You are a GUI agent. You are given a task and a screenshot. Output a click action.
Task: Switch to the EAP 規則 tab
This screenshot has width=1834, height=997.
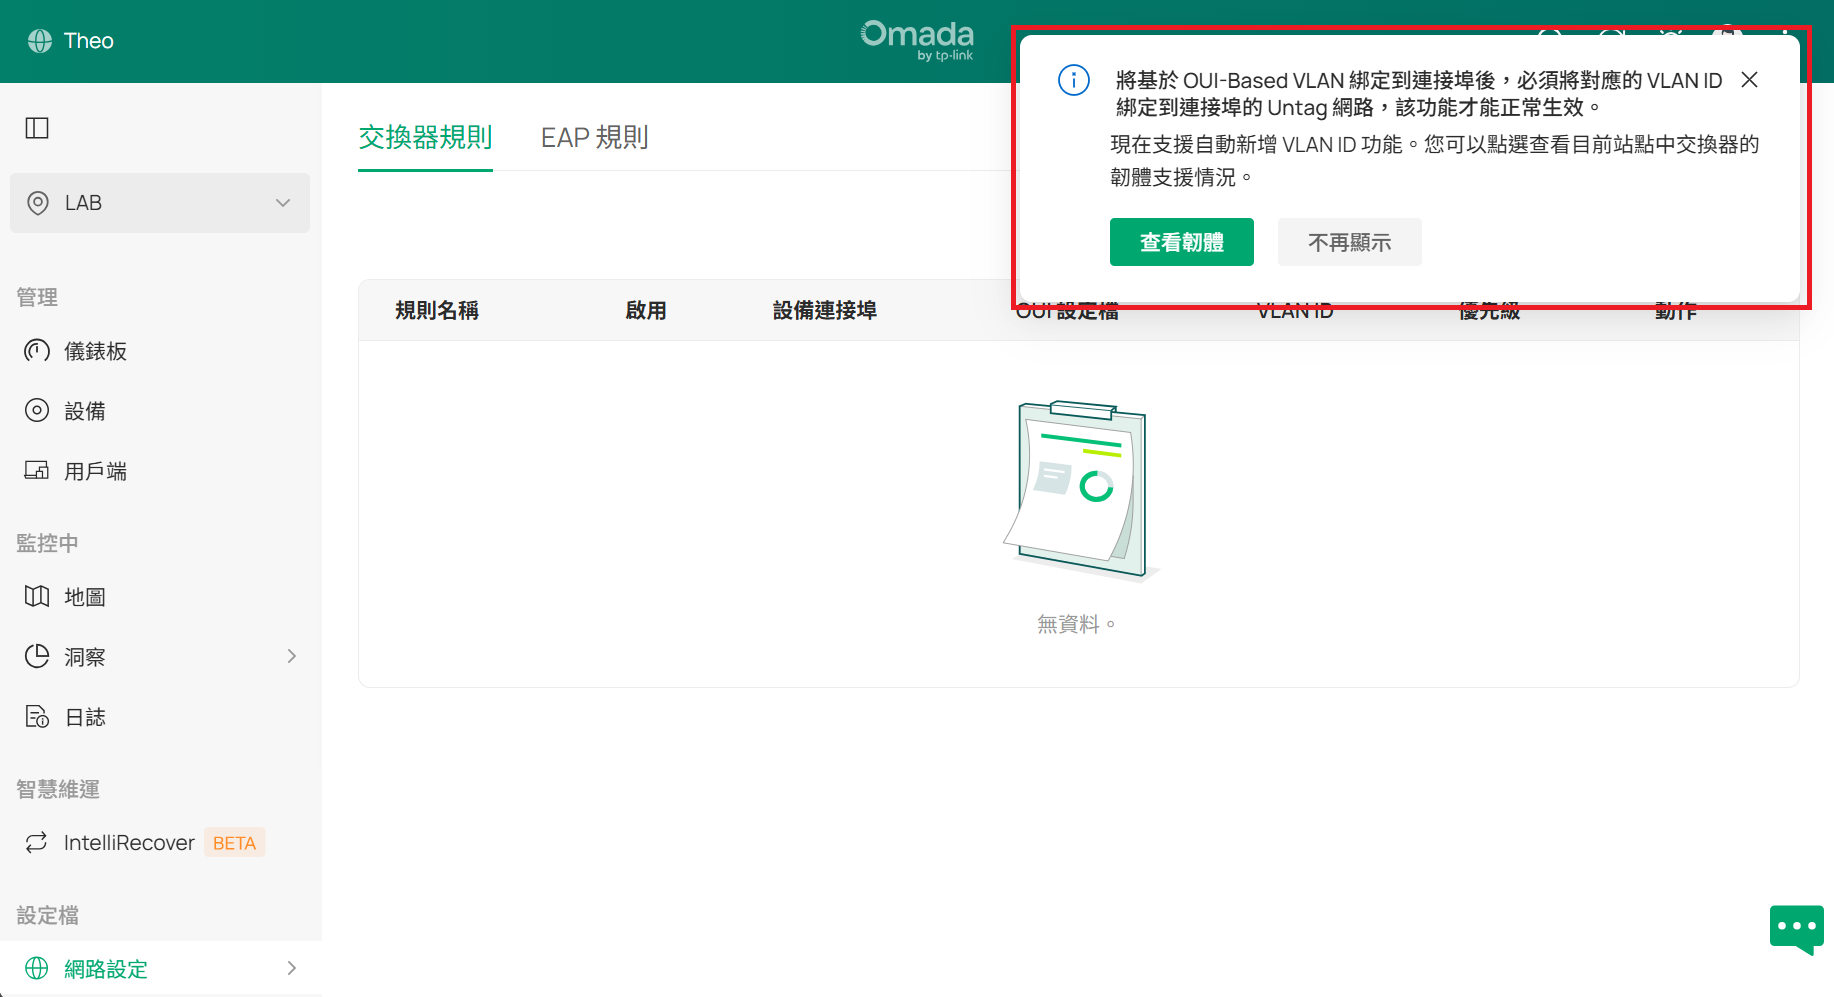coord(595,137)
